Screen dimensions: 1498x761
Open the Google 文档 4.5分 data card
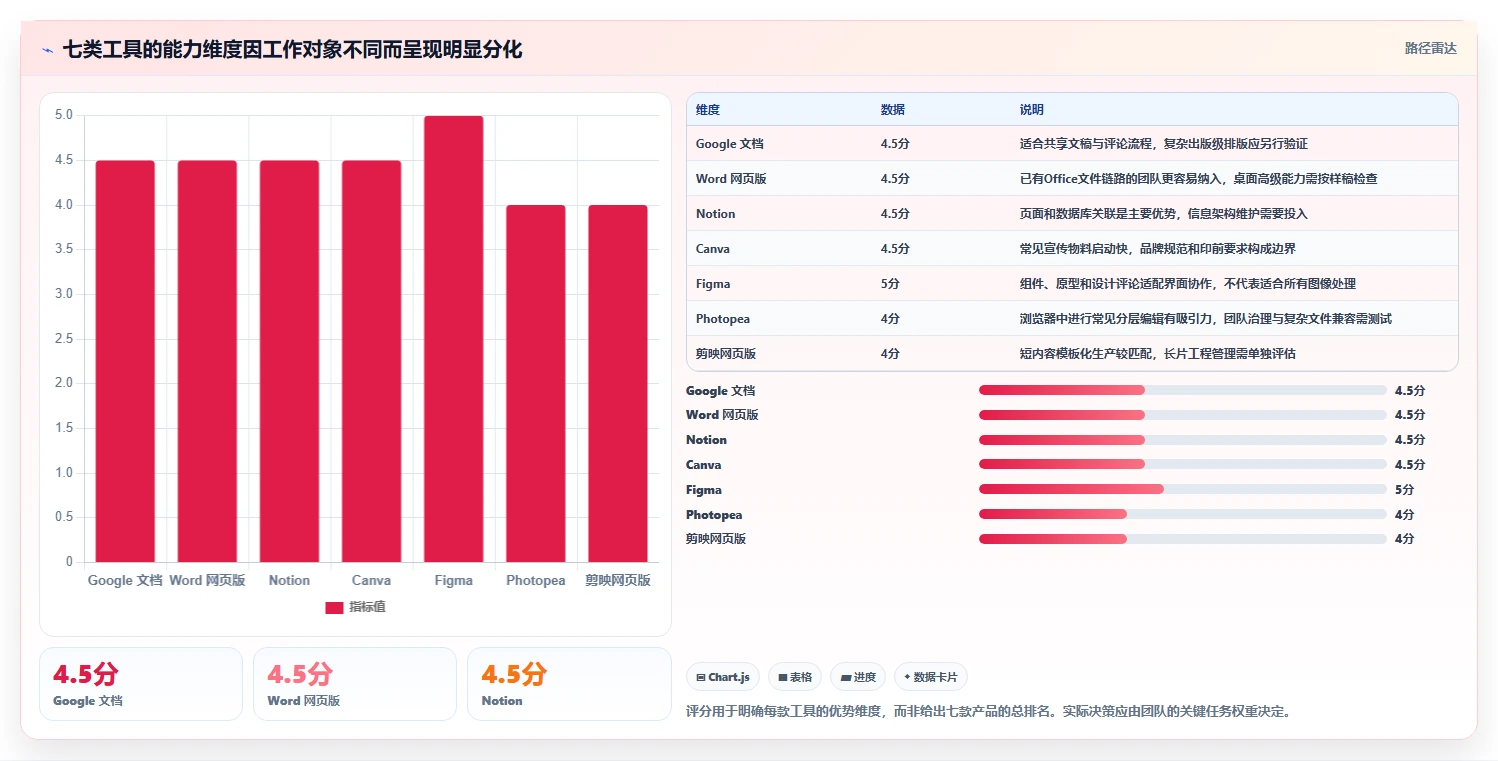tap(141, 684)
